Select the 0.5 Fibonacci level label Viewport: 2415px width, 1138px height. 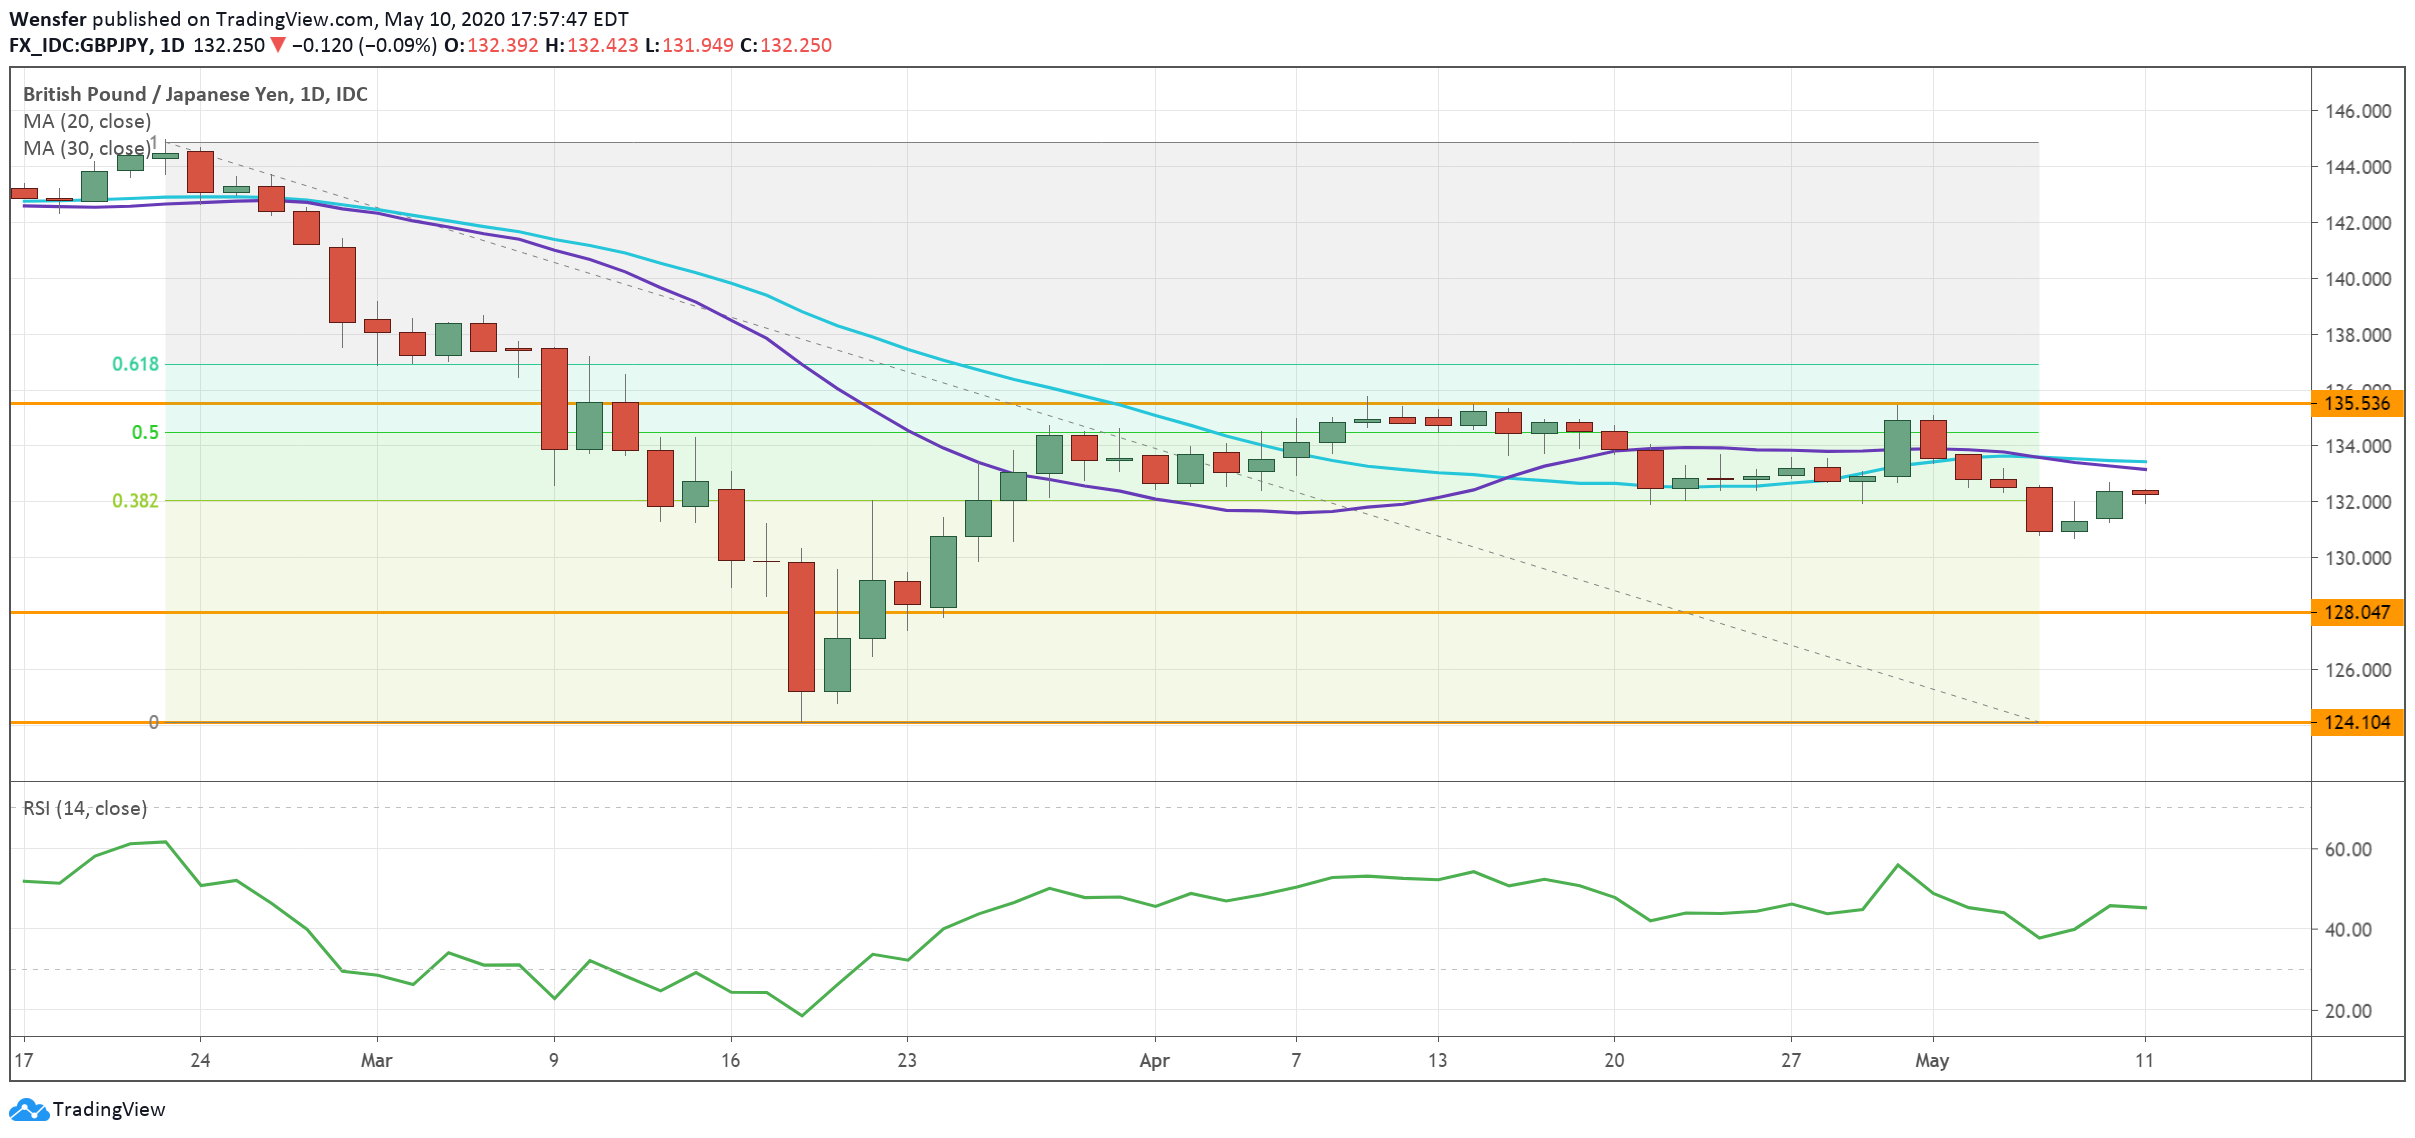145,432
